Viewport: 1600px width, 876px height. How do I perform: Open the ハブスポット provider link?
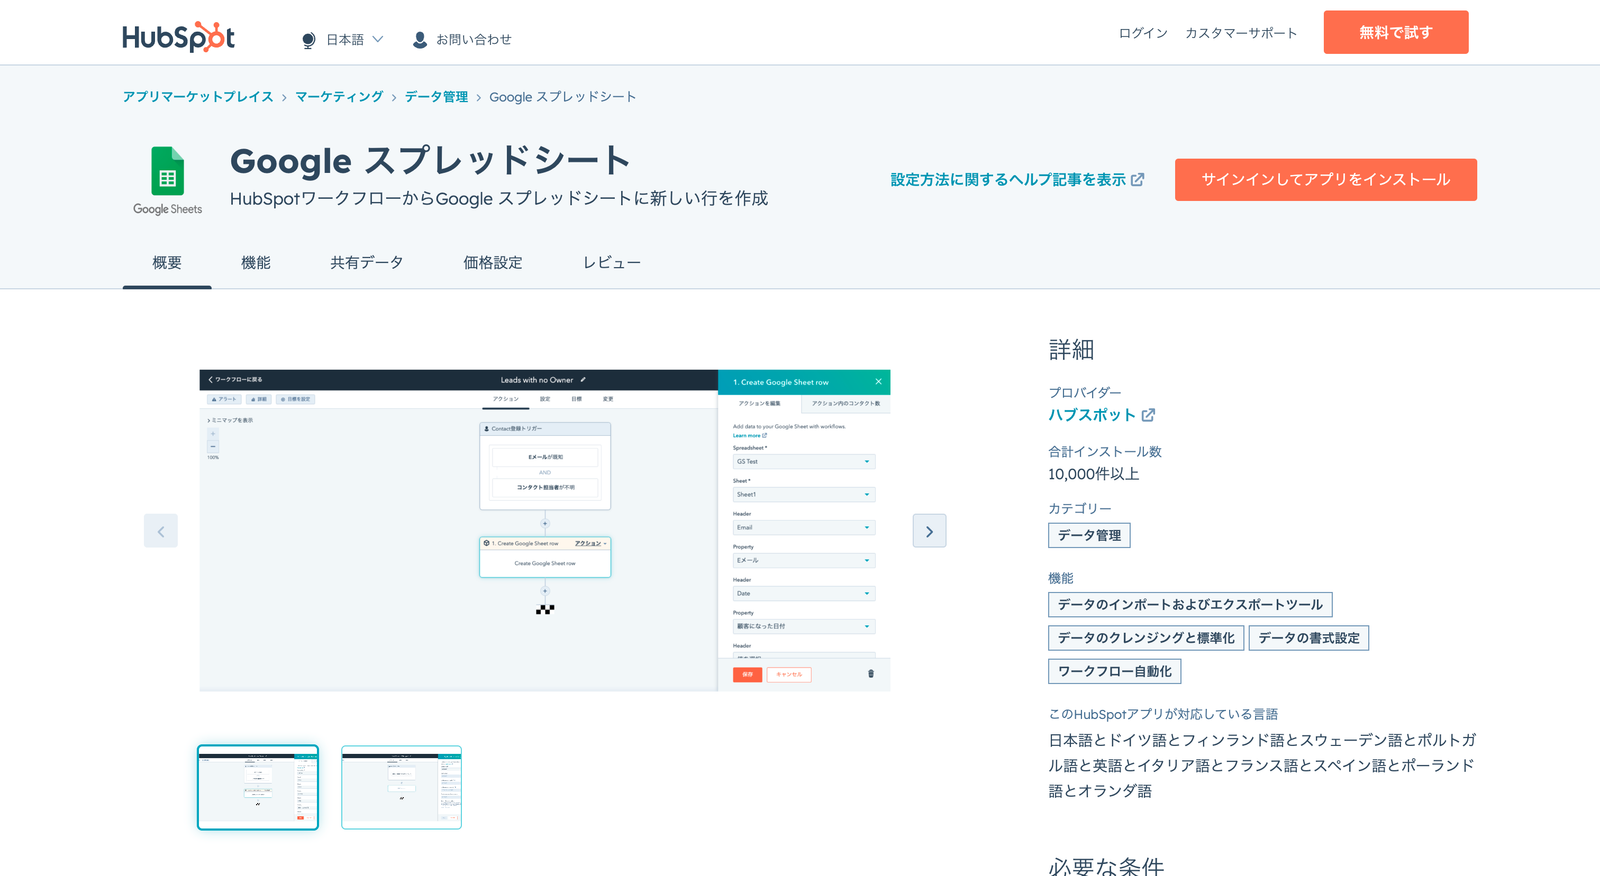(x=1092, y=415)
